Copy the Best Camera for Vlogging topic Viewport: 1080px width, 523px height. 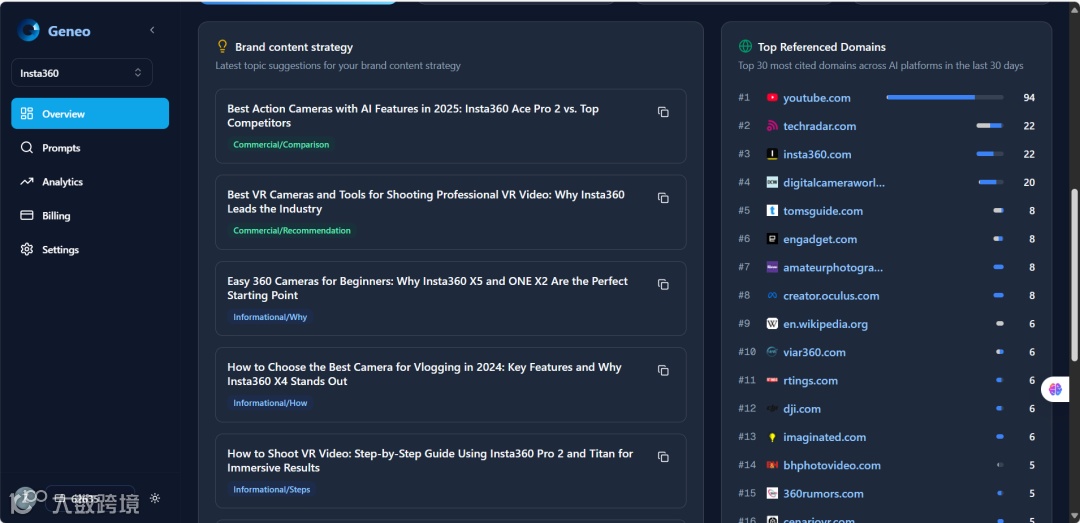pos(663,370)
